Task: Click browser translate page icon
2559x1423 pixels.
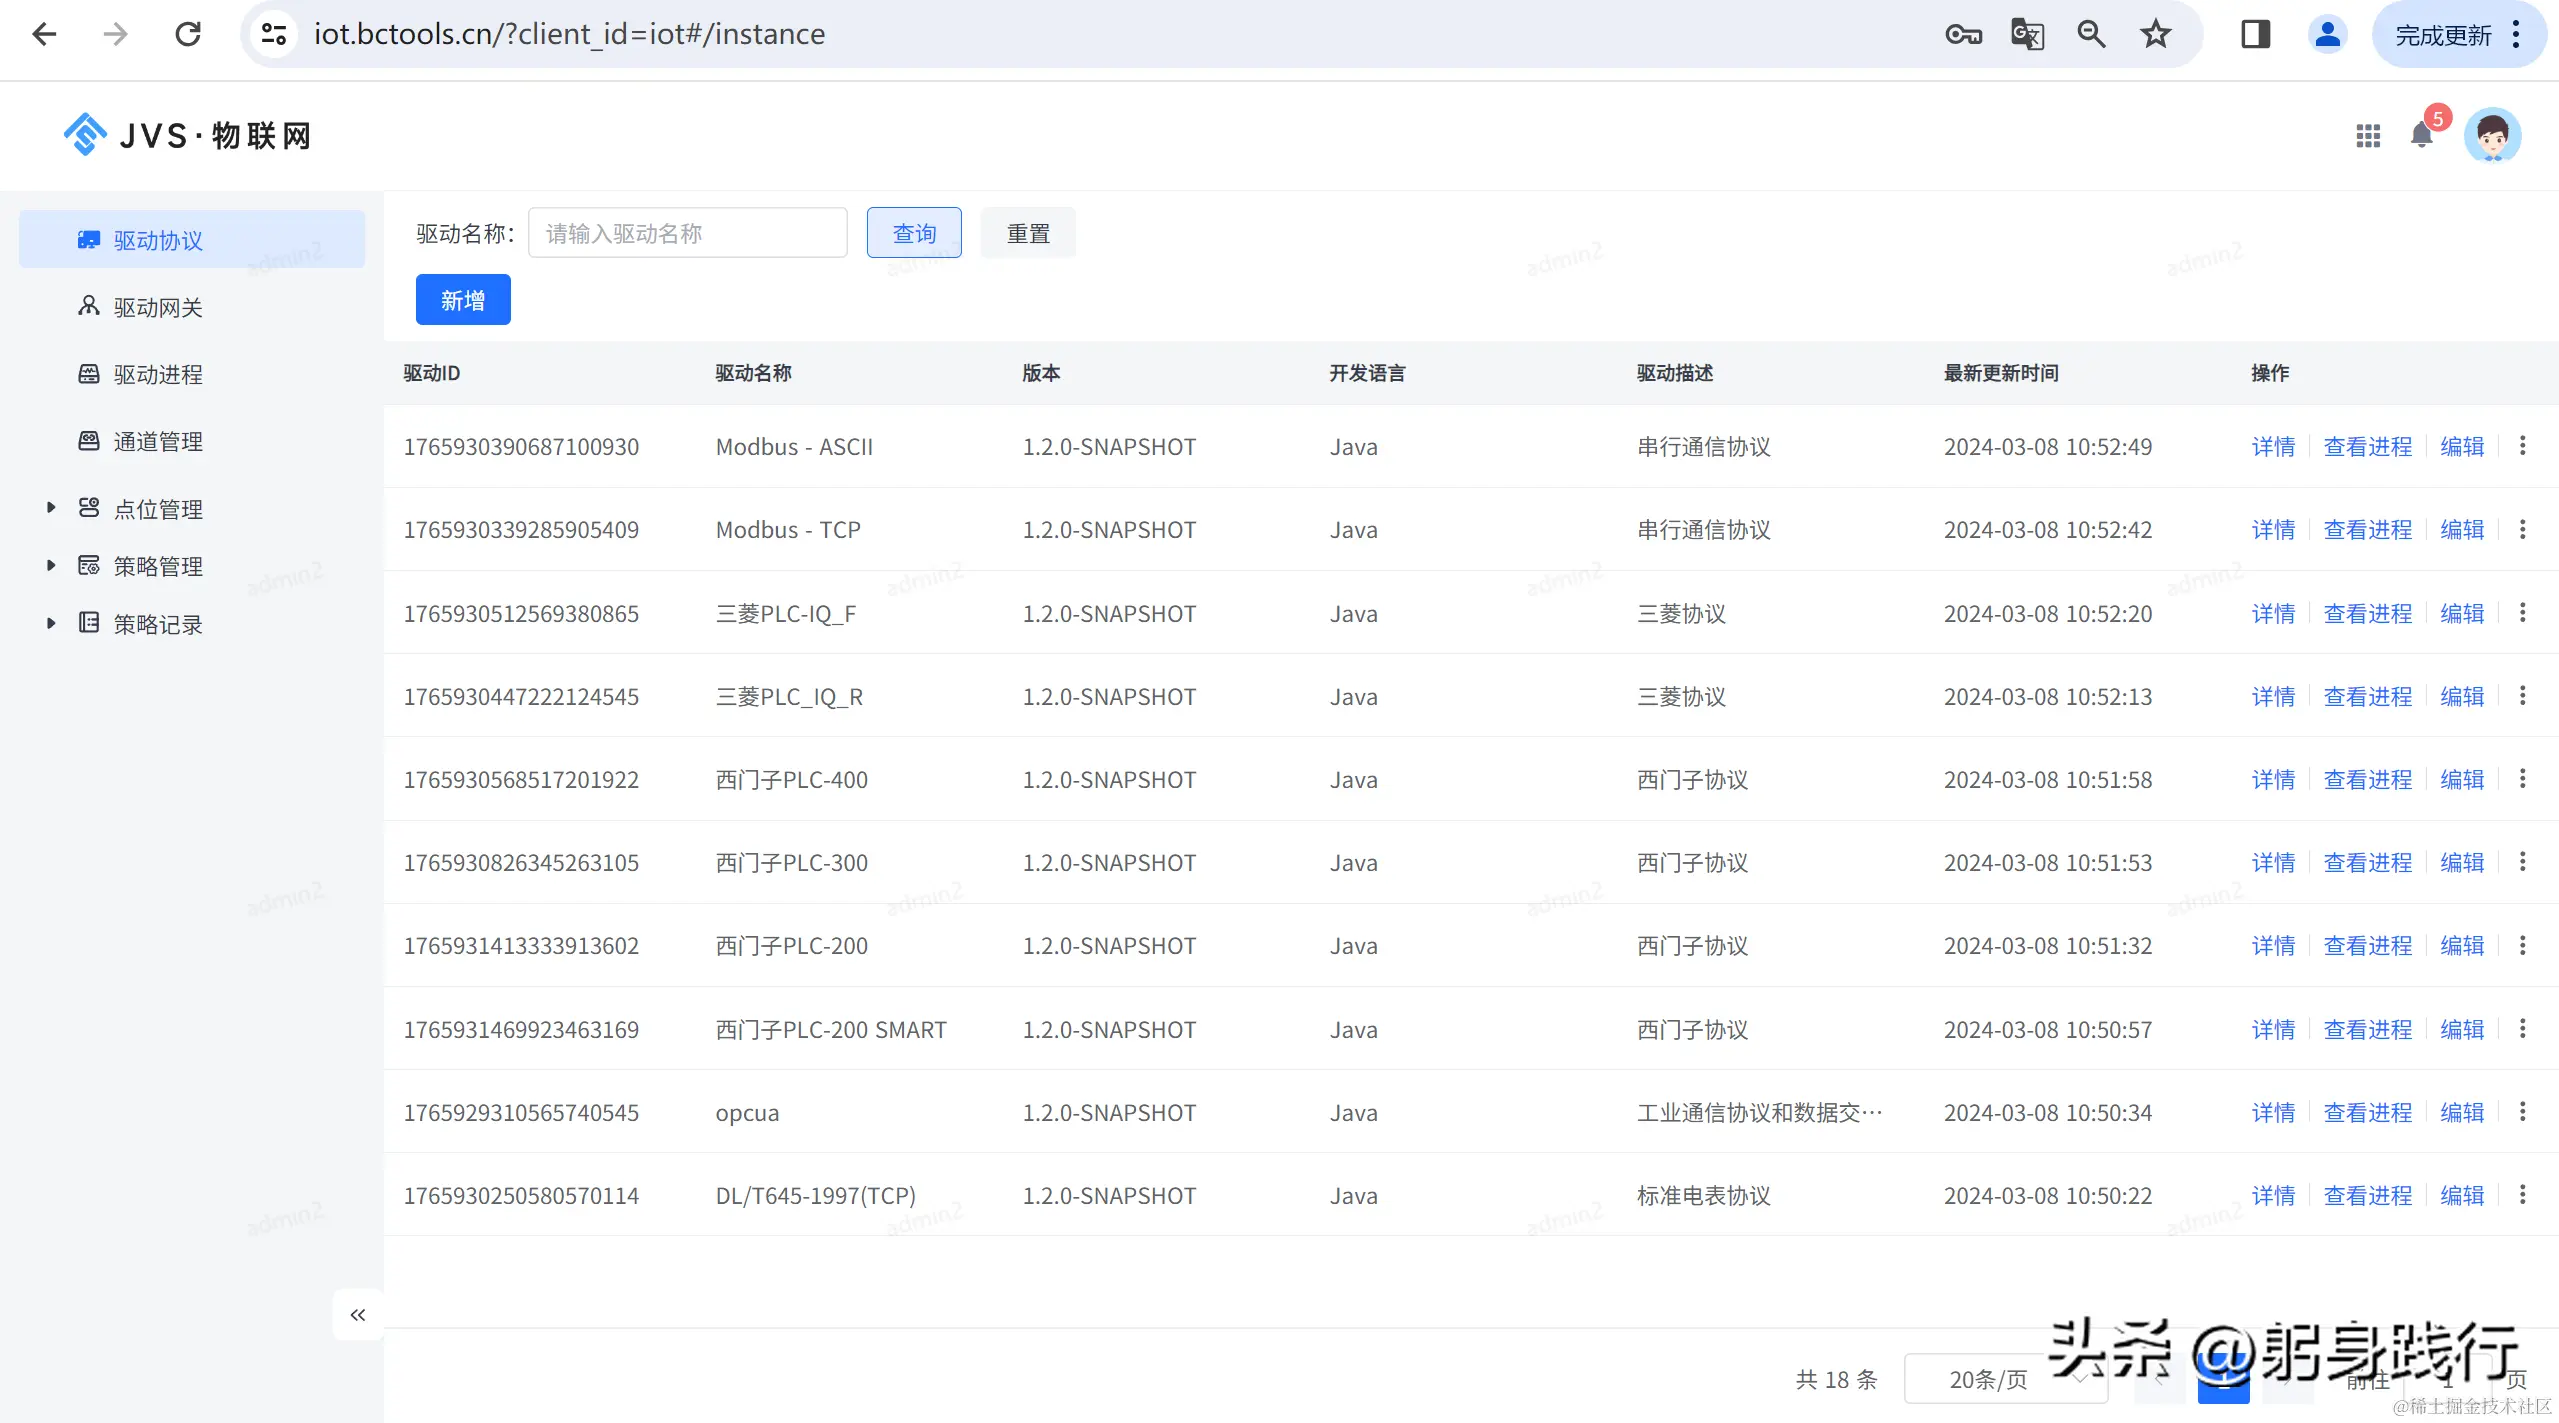Action: coord(2026,34)
